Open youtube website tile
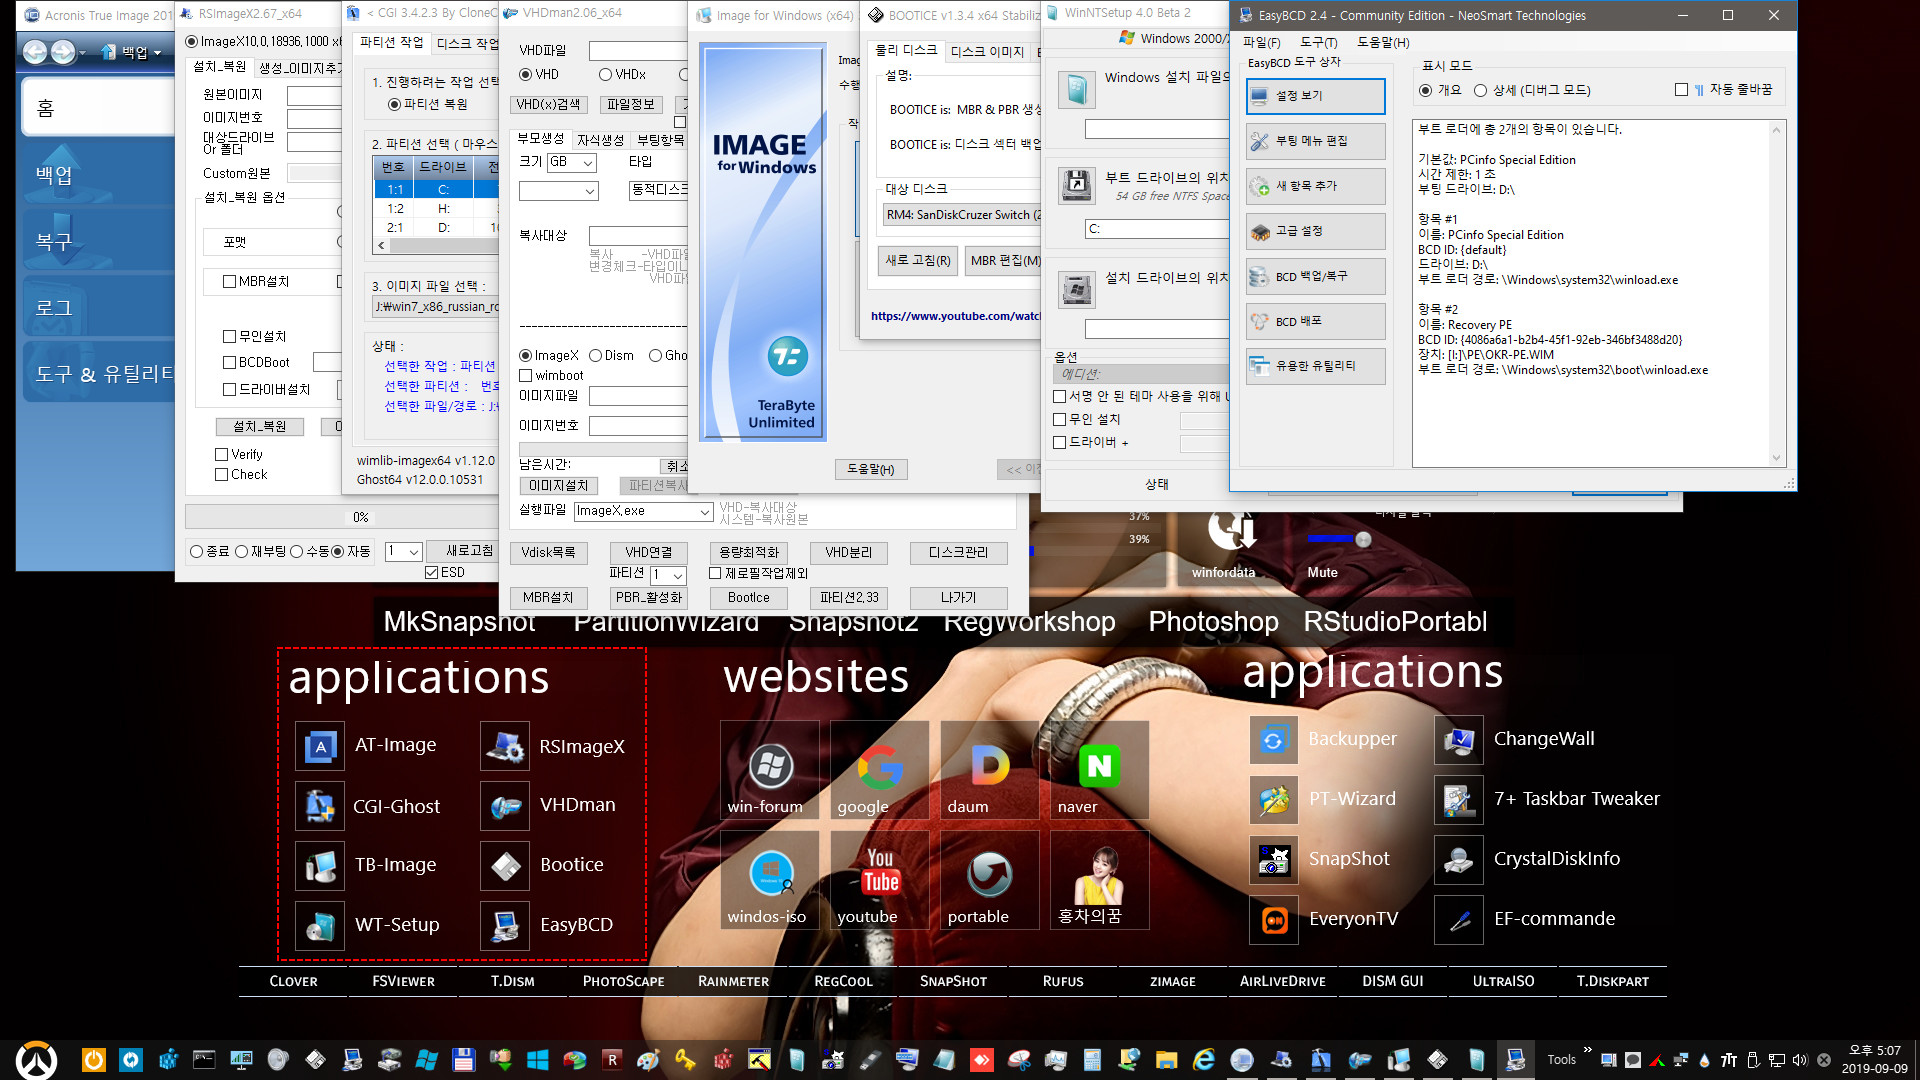1920x1080 pixels. (880, 880)
